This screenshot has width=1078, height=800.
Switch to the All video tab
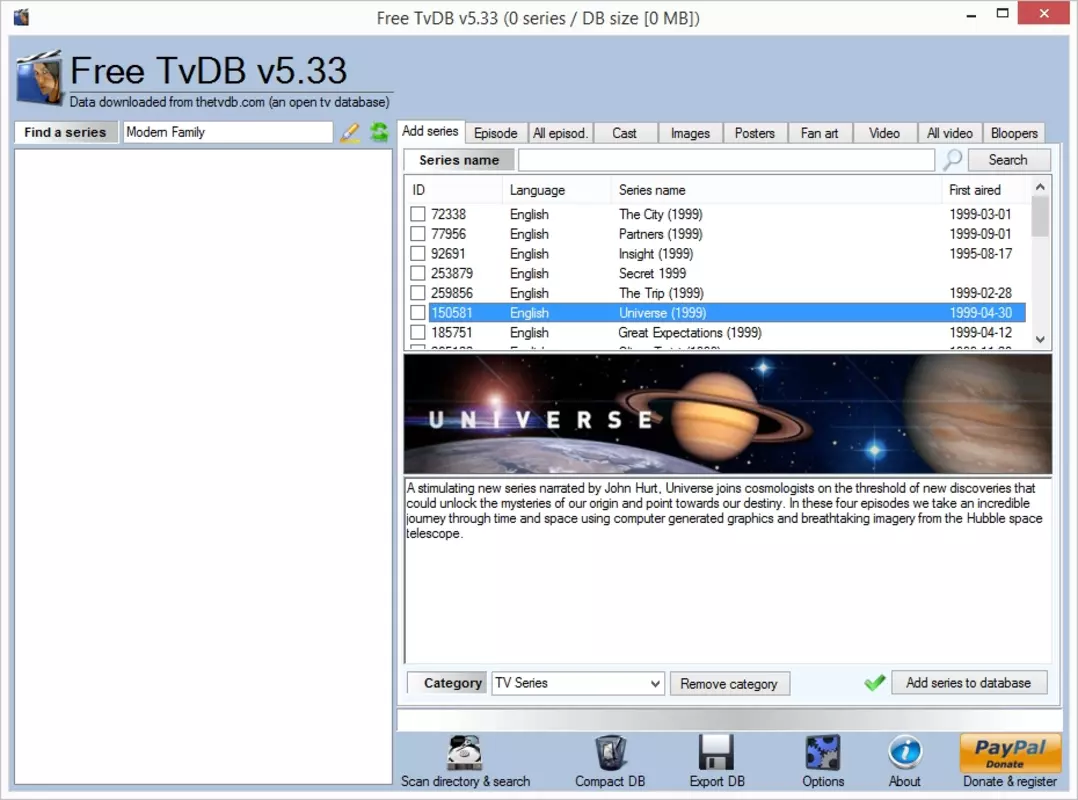[949, 133]
